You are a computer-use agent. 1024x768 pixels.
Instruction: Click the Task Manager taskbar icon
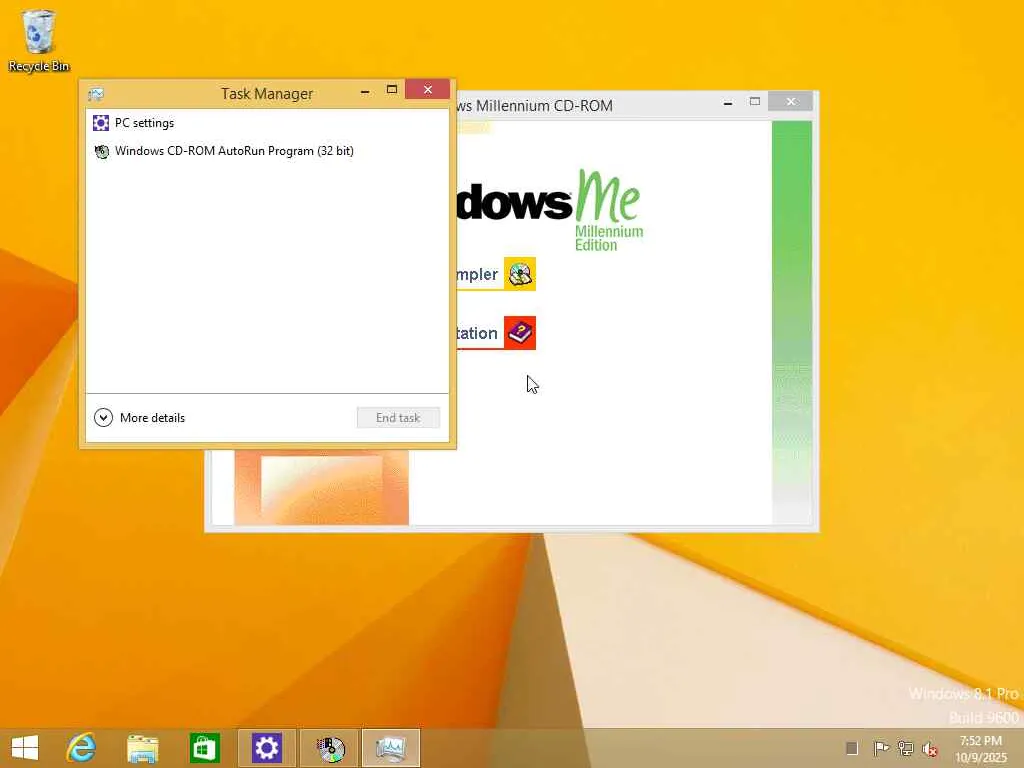pos(391,748)
